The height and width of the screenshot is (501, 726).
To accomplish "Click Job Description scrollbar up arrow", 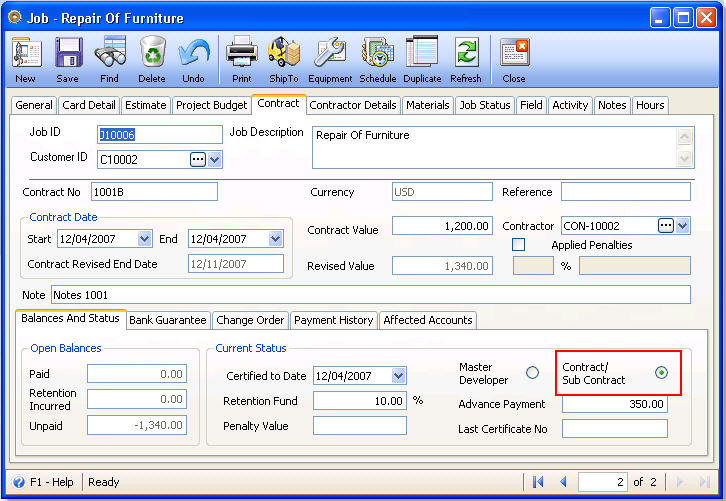I will pos(684,136).
